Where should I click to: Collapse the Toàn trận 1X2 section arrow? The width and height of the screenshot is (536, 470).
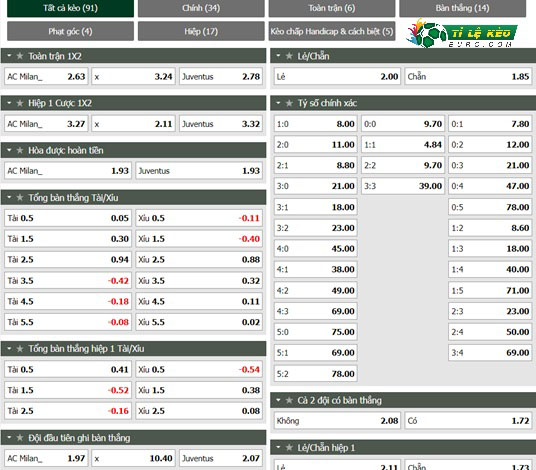pos(9,55)
